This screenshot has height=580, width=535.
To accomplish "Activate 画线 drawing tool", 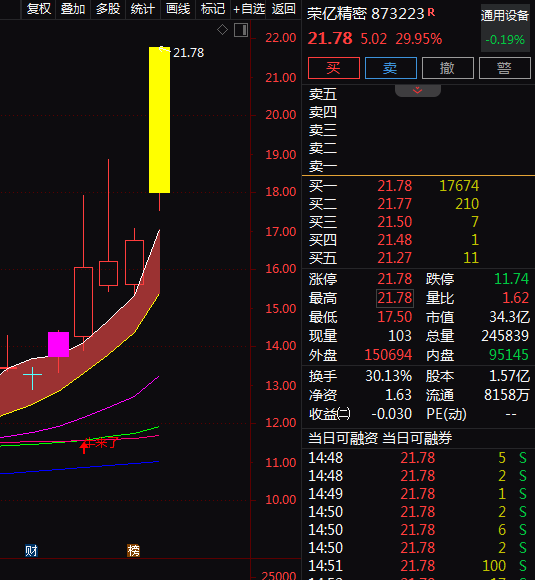I will (x=178, y=9).
